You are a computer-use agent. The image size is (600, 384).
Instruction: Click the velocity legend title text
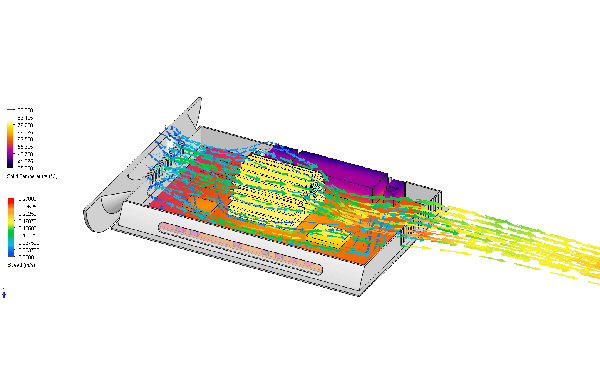(x=21, y=265)
